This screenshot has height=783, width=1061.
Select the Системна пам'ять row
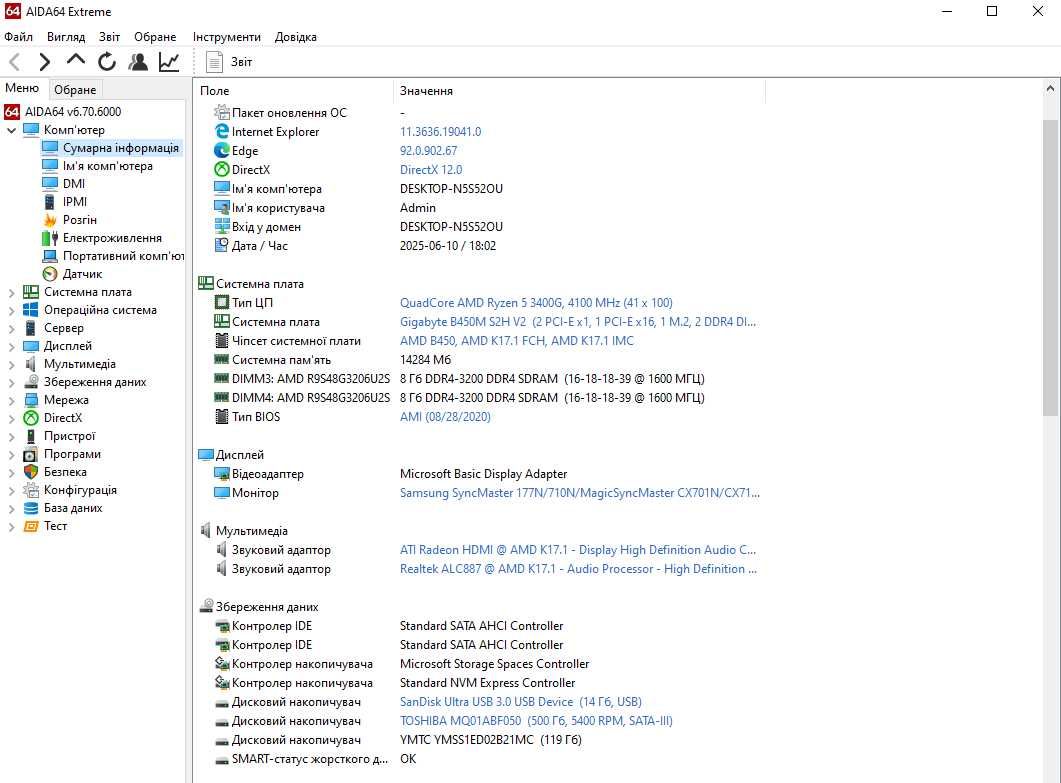tap(480, 360)
